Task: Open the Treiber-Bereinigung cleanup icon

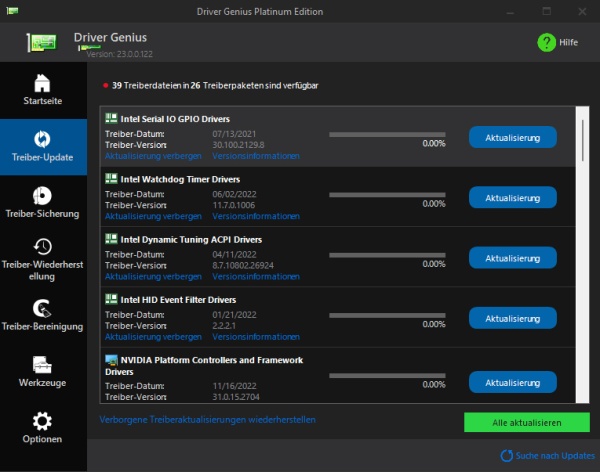Action: coord(42,309)
